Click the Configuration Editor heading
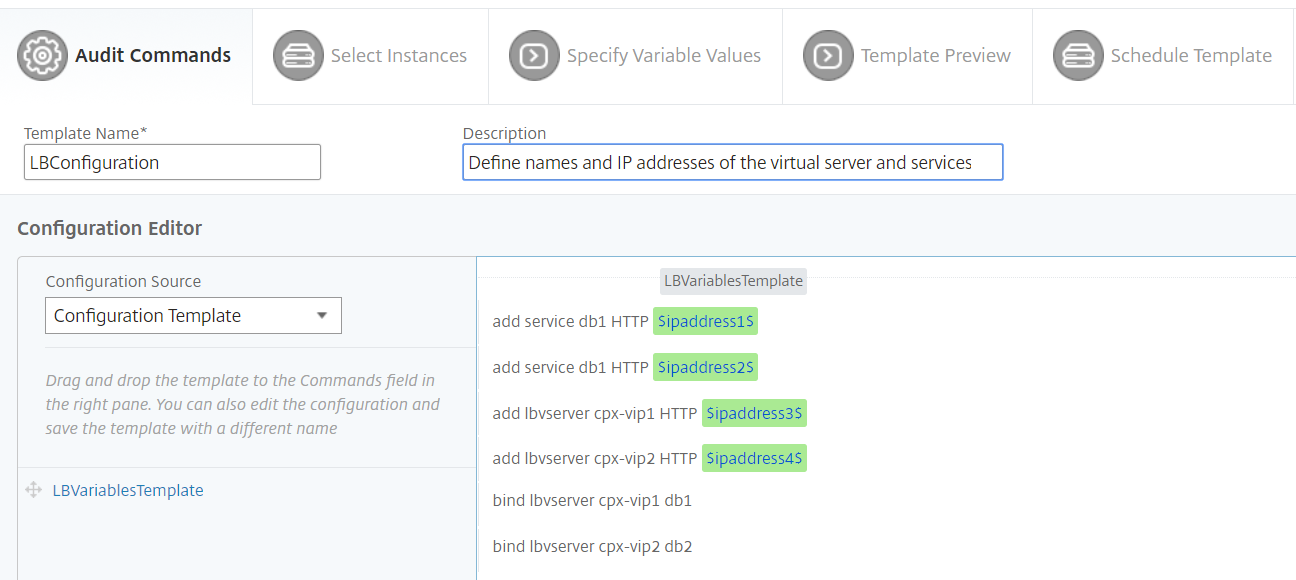Viewport: 1296px width, 580px height. click(110, 228)
